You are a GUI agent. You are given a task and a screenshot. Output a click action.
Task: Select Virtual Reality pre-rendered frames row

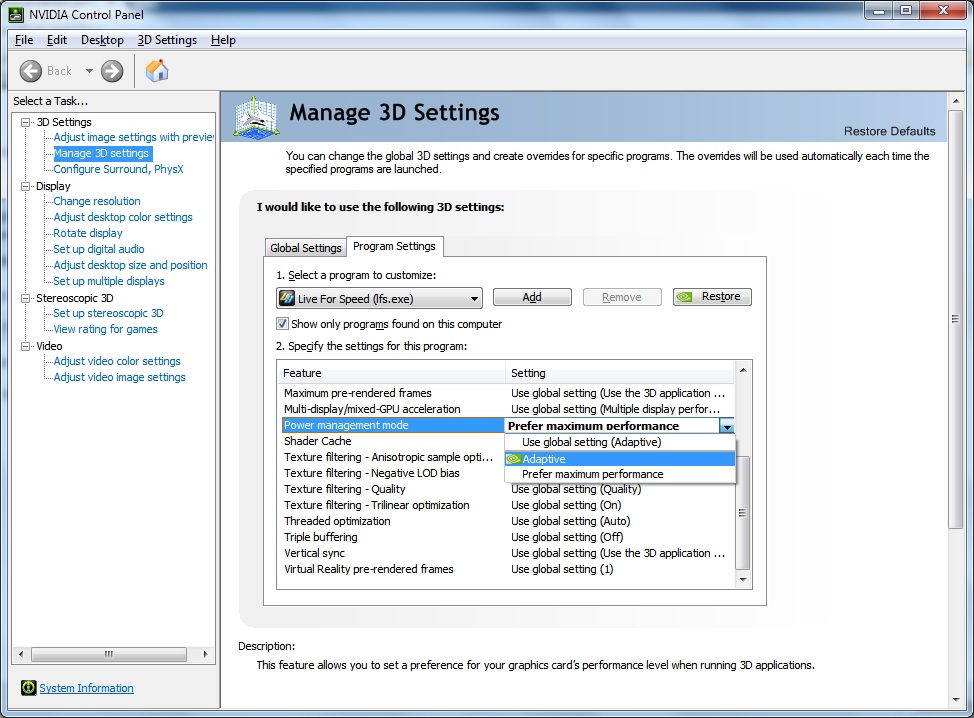pyautogui.click(x=505, y=569)
